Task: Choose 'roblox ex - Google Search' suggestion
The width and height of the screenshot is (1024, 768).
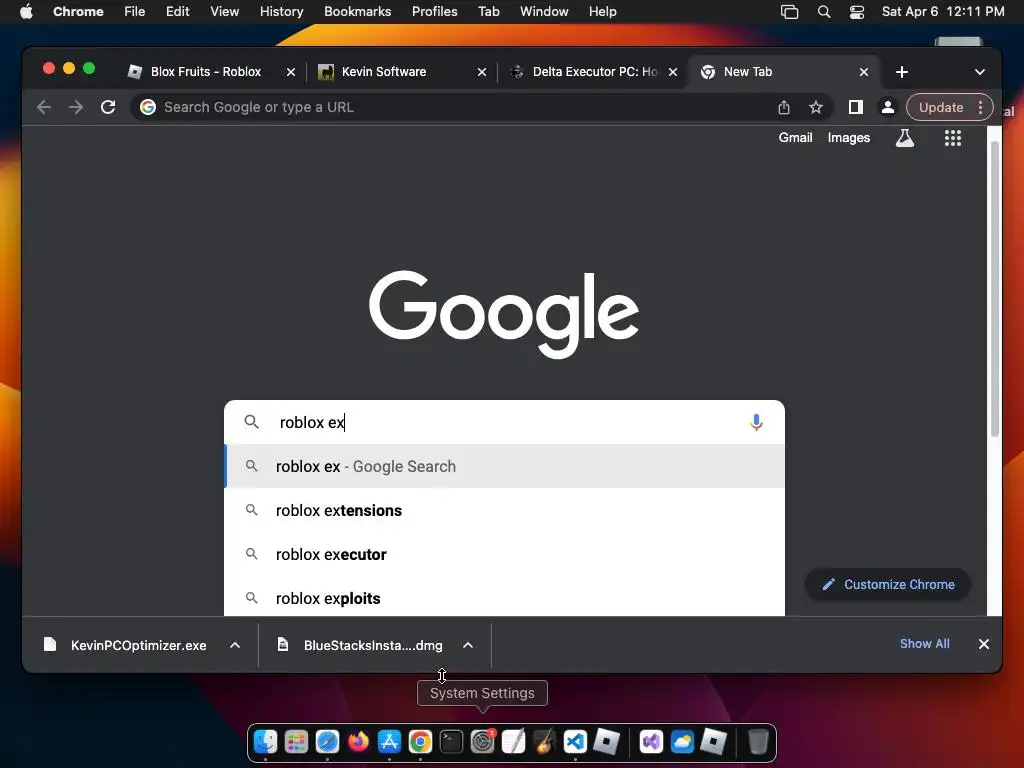Action: point(504,466)
